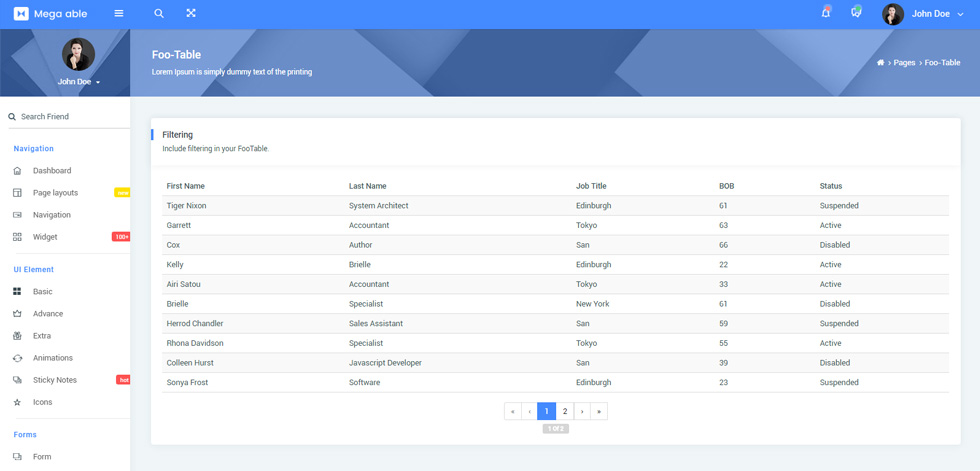Image resolution: width=980 pixels, height=471 pixels.
Task: Click the Dashboard home icon in sidebar
Action: click(x=18, y=171)
